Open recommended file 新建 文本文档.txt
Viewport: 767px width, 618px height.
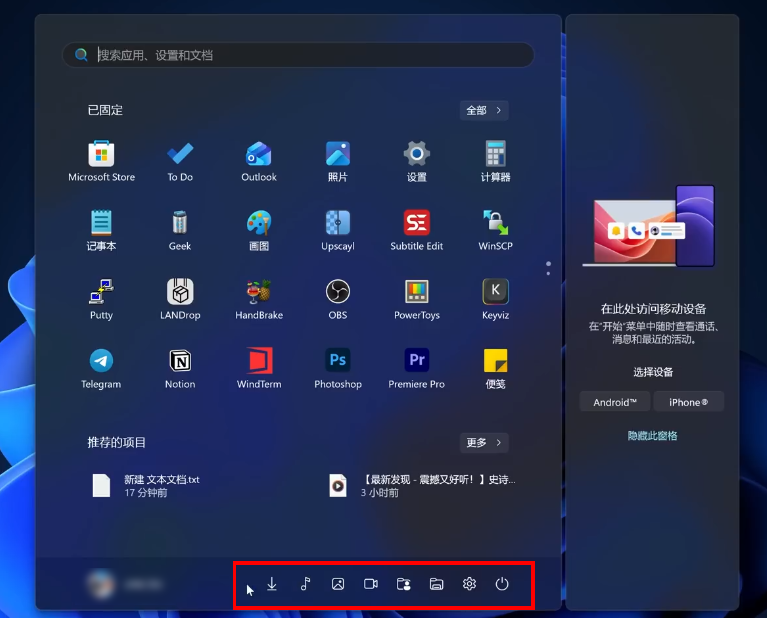click(x=147, y=485)
